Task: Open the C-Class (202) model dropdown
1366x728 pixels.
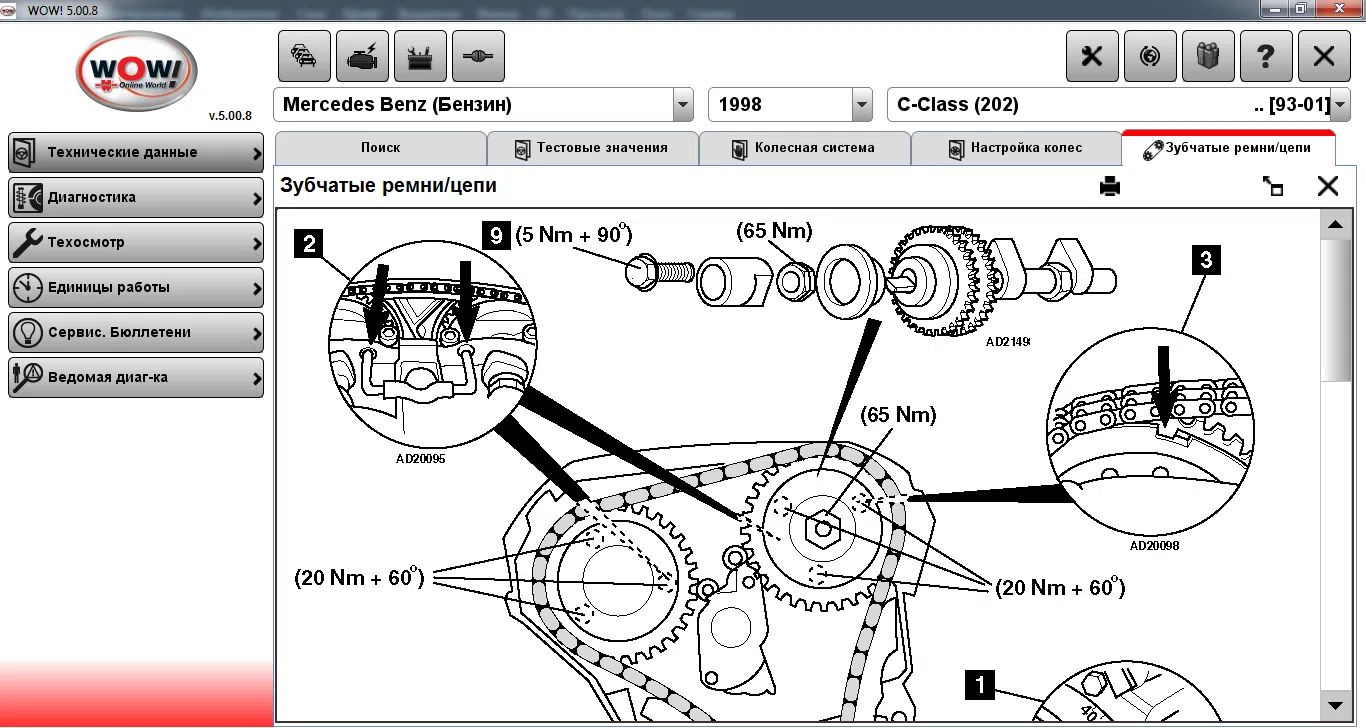Action: 1340,105
